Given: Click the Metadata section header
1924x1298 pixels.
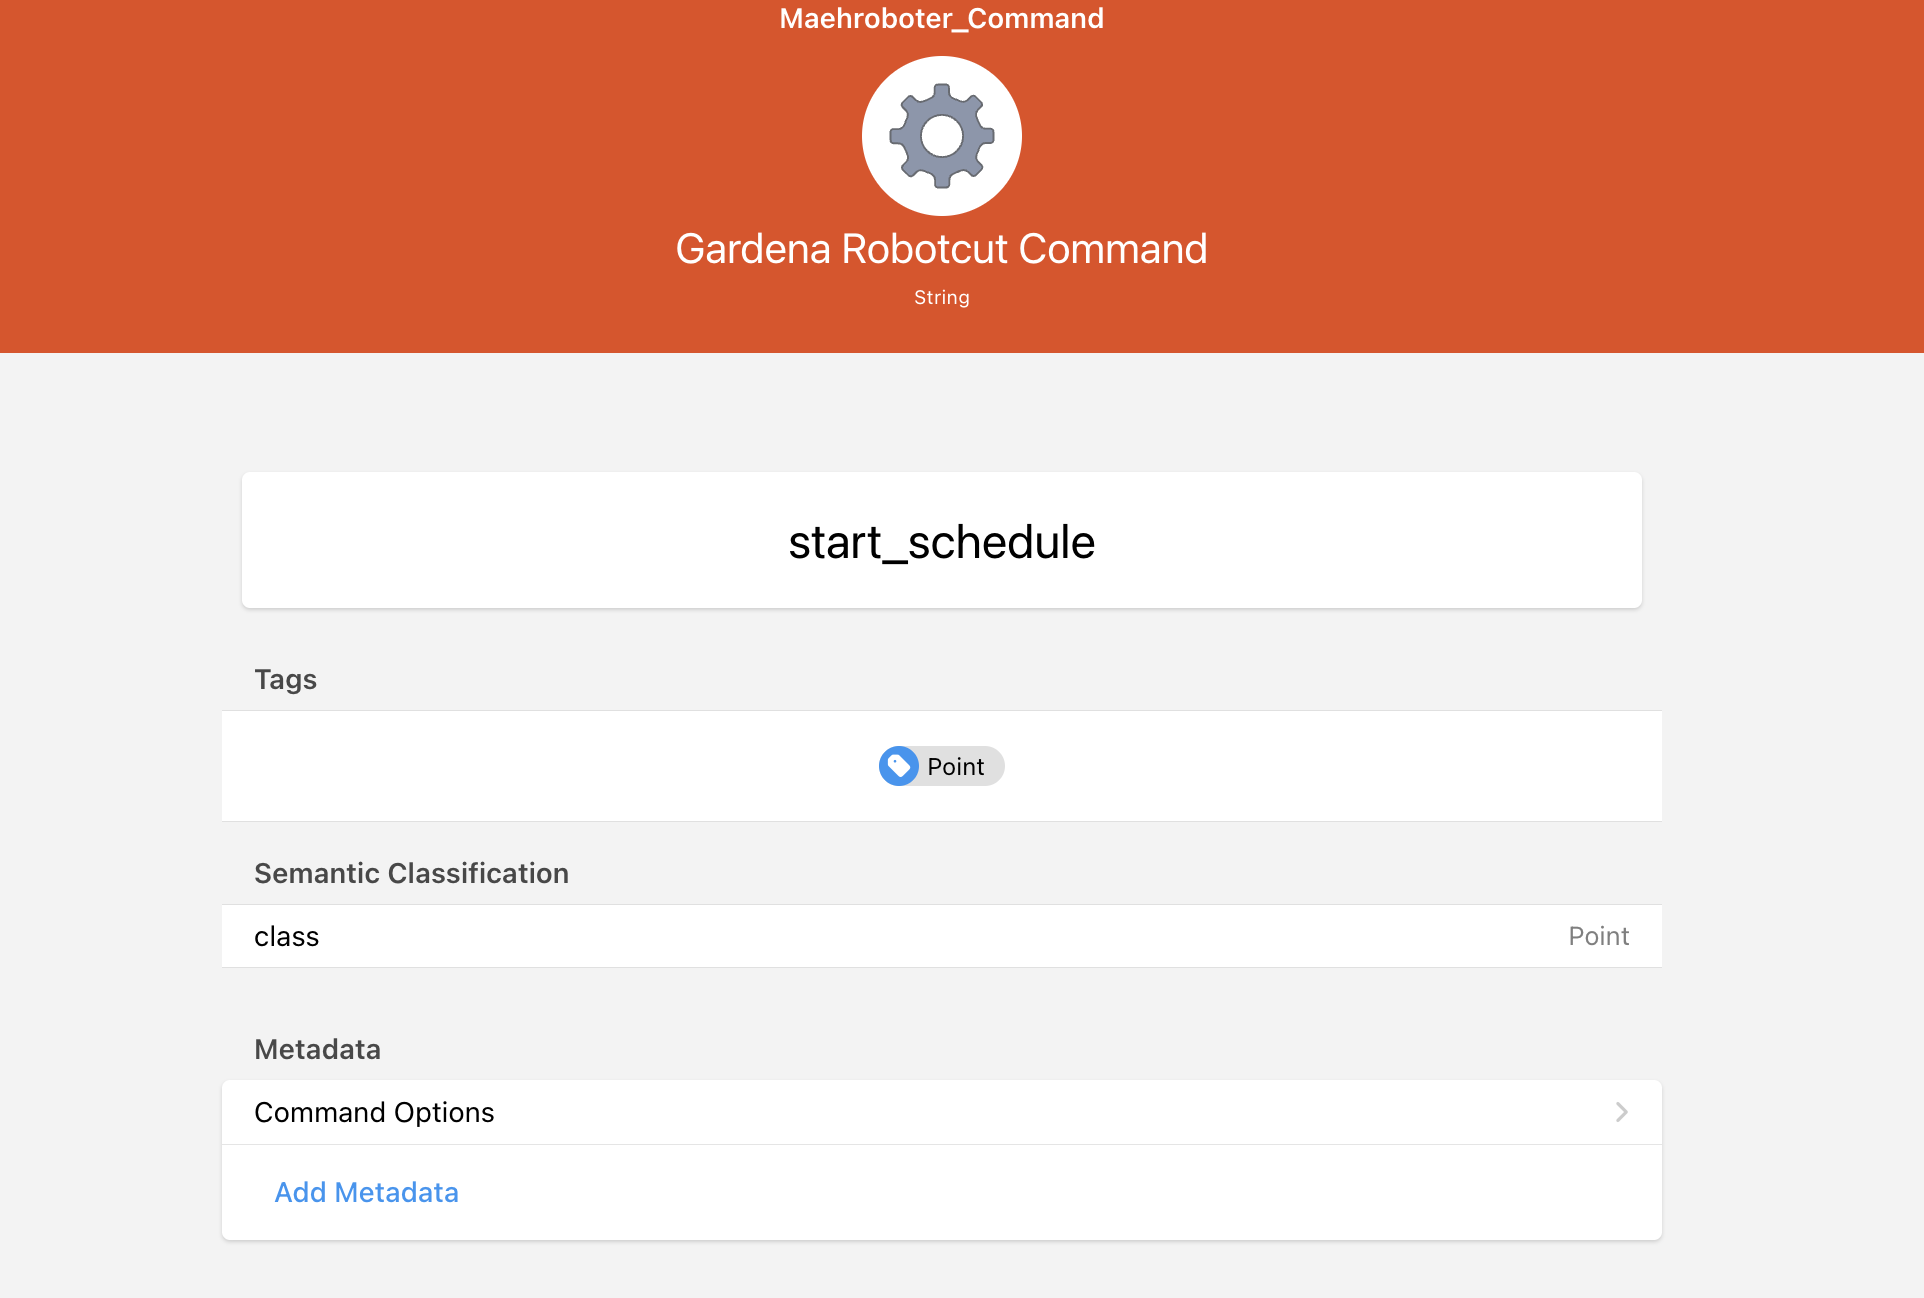Looking at the screenshot, I should [x=317, y=1049].
